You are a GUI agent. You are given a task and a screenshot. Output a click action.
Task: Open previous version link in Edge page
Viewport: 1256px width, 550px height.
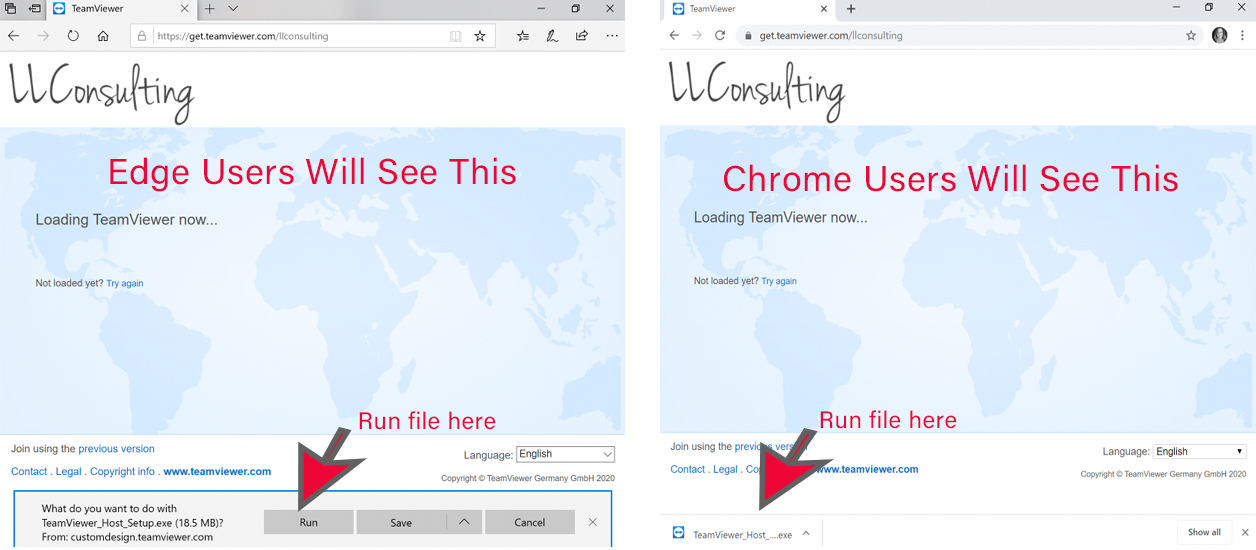pyautogui.click(x=117, y=449)
